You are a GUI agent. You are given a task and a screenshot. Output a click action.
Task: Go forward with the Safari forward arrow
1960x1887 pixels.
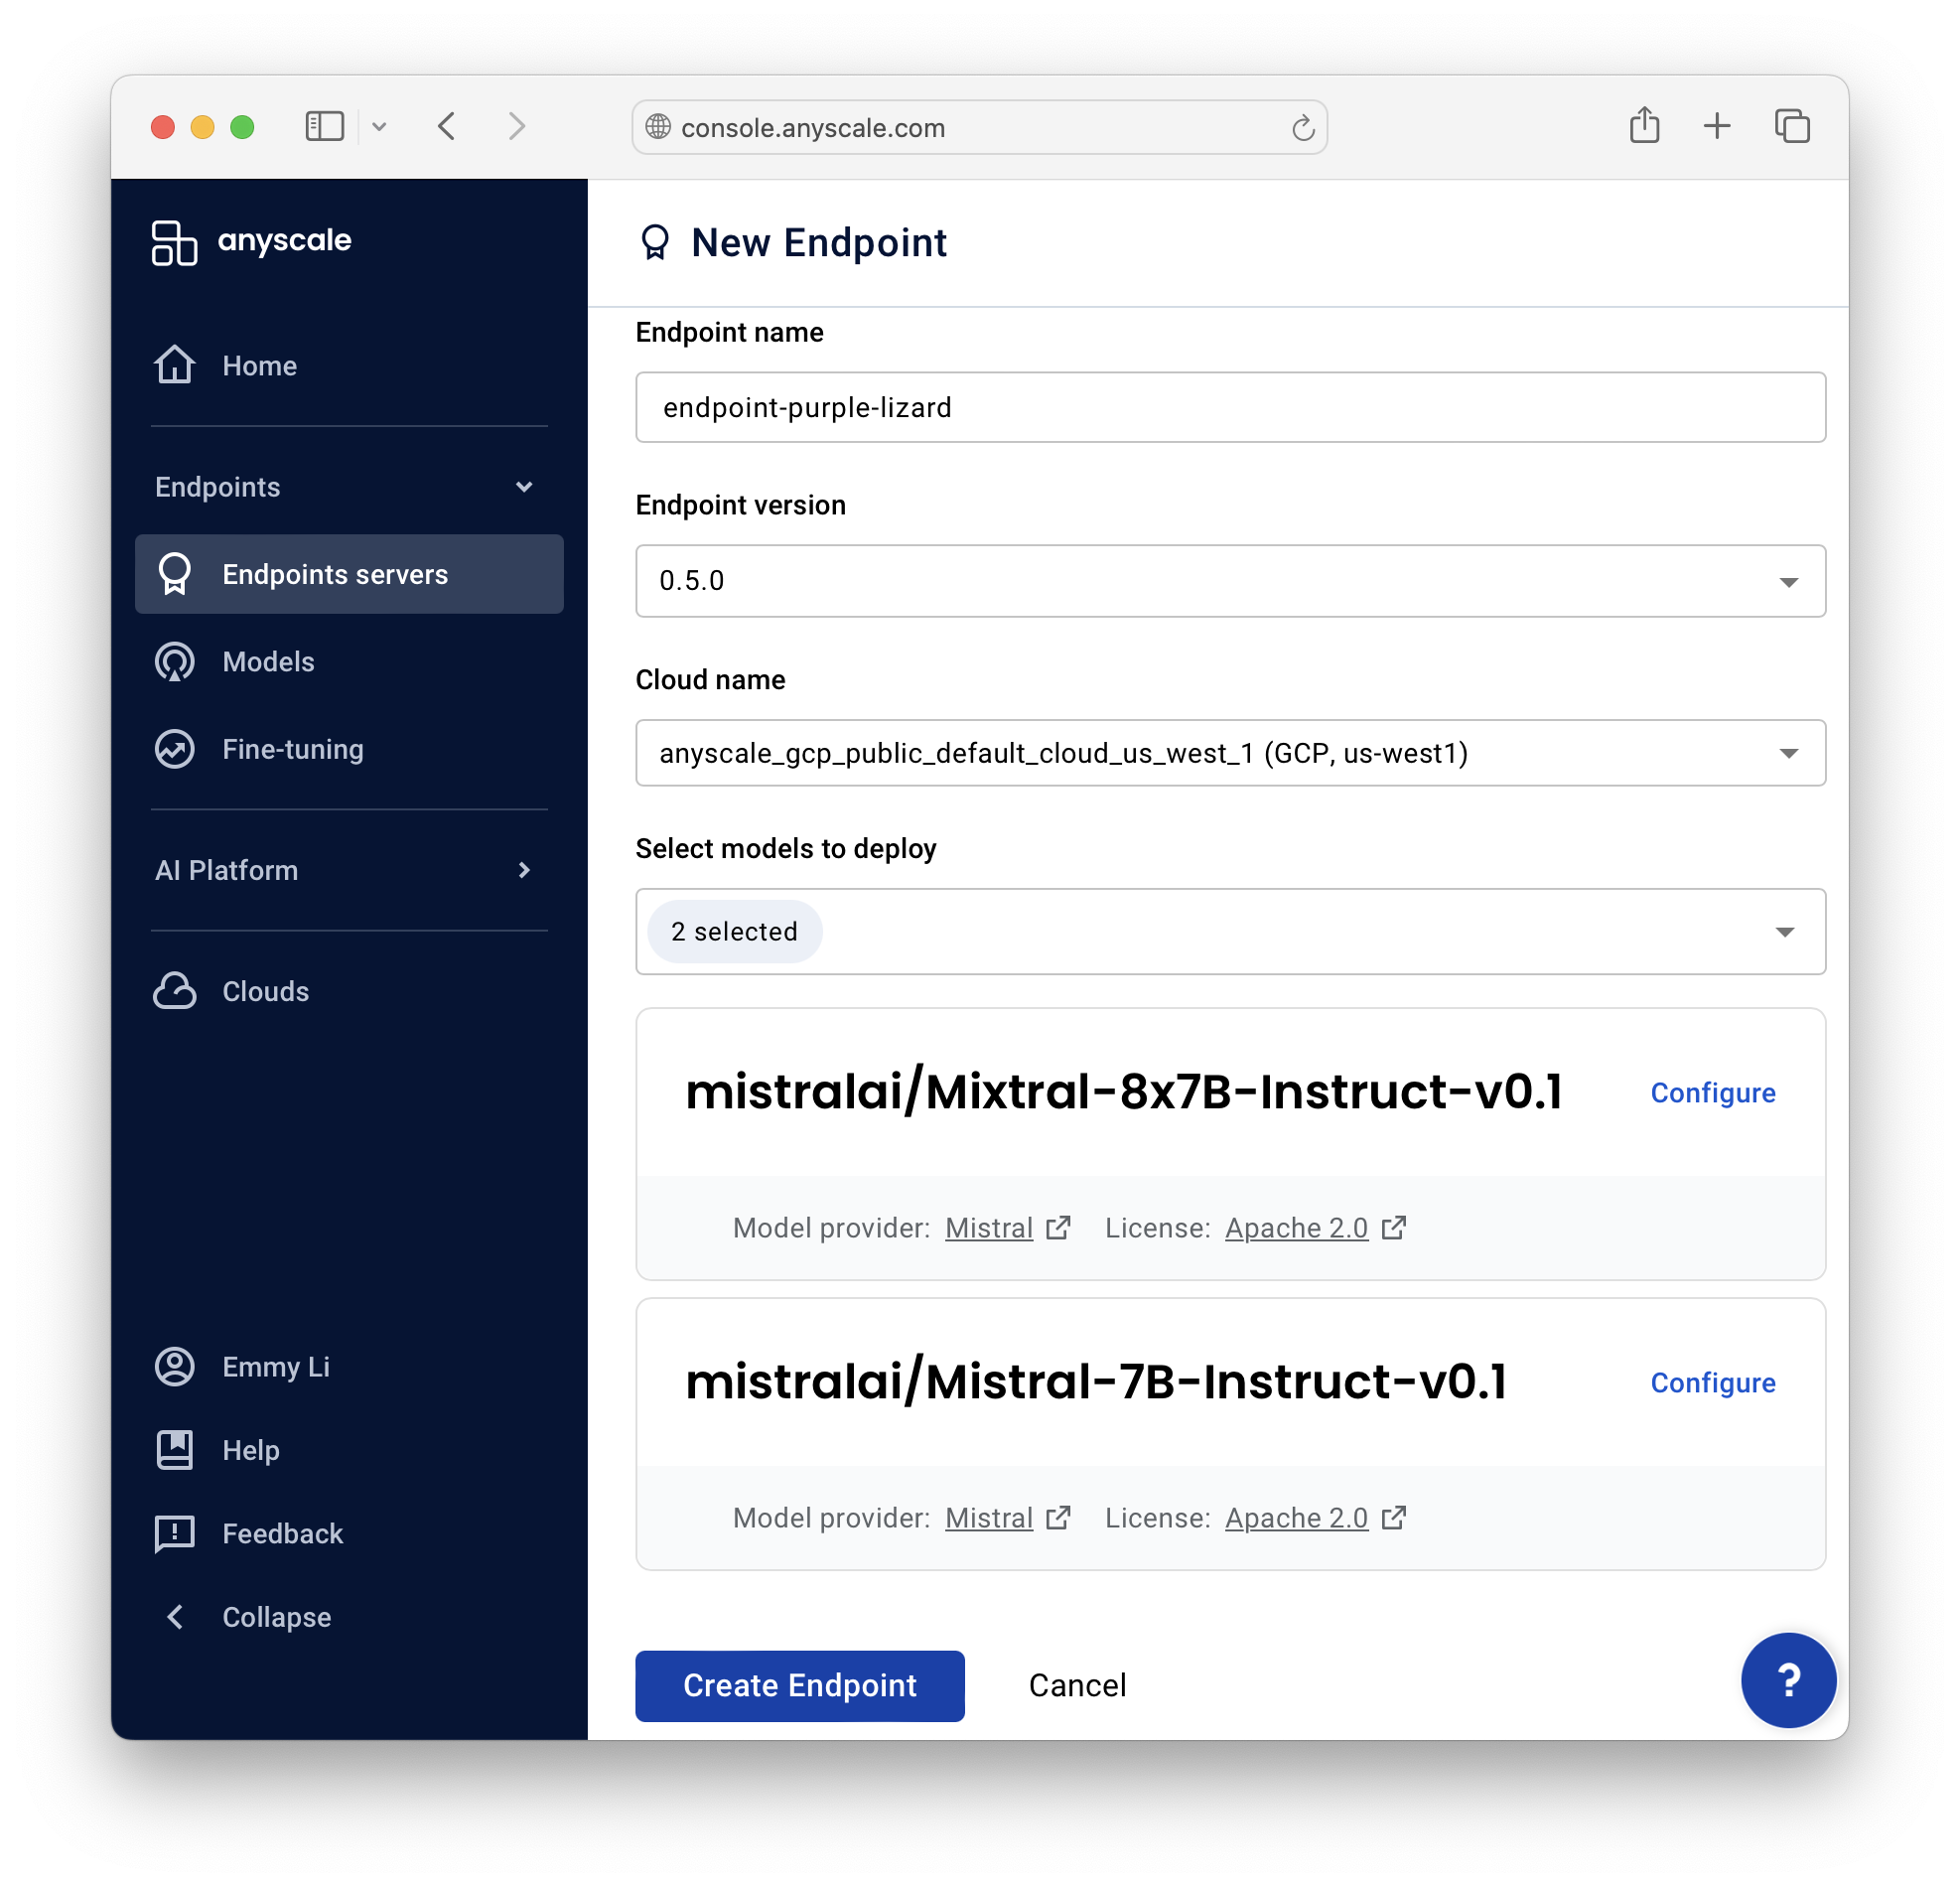pos(516,126)
